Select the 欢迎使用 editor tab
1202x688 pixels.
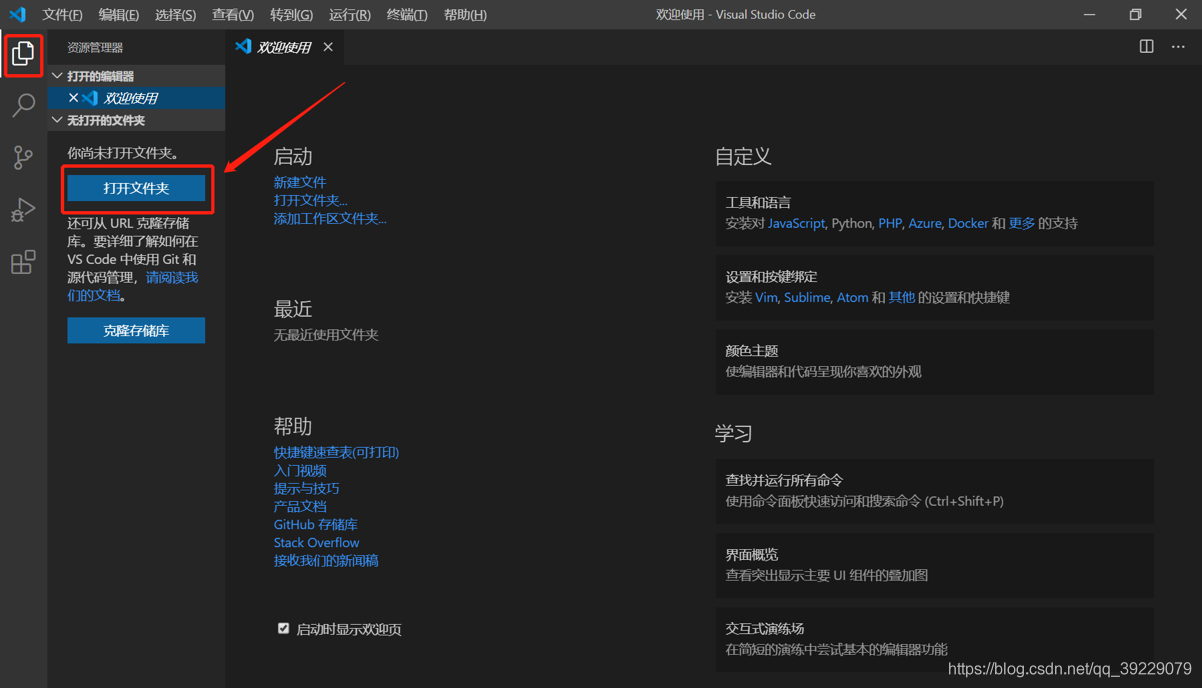(x=283, y=47)
